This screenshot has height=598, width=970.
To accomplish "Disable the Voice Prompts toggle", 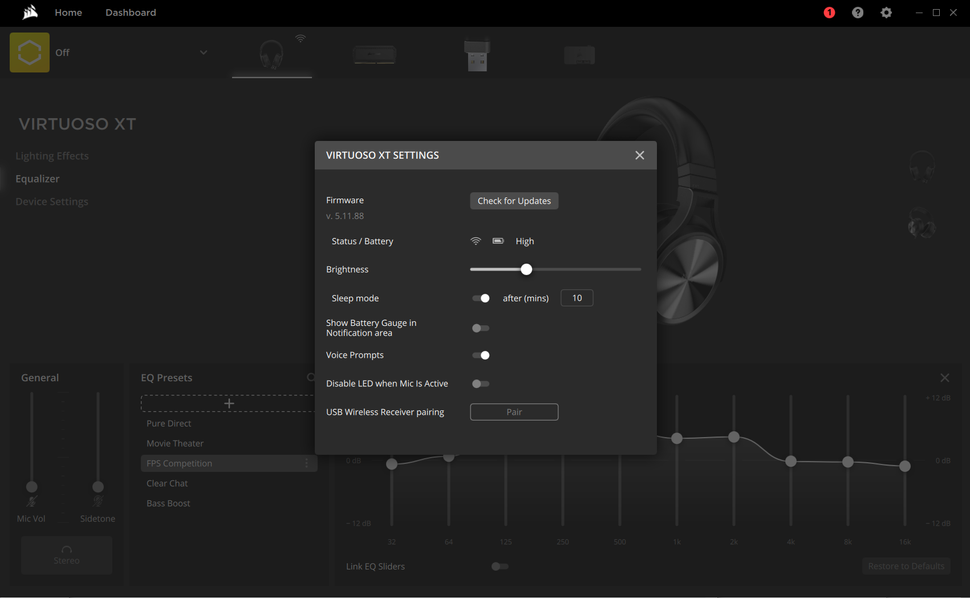I will (481, 355).
